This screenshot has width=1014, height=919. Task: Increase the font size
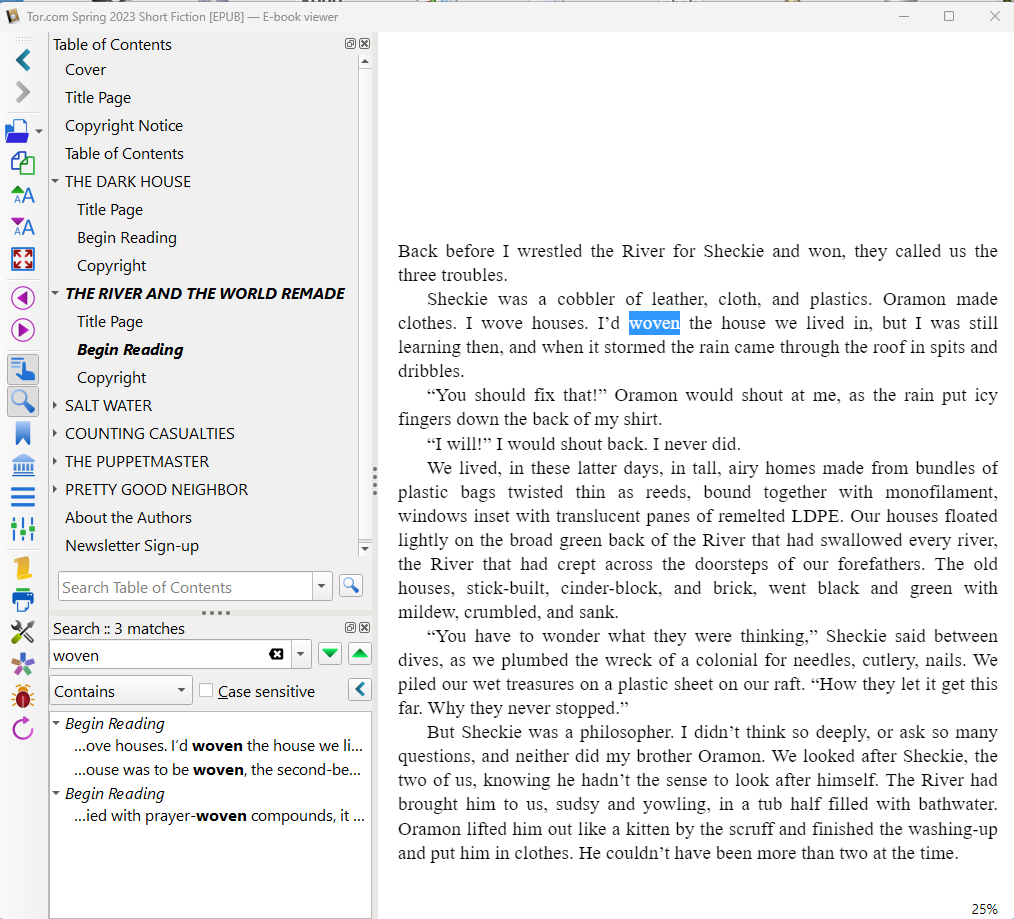click(x=23, y=195)
